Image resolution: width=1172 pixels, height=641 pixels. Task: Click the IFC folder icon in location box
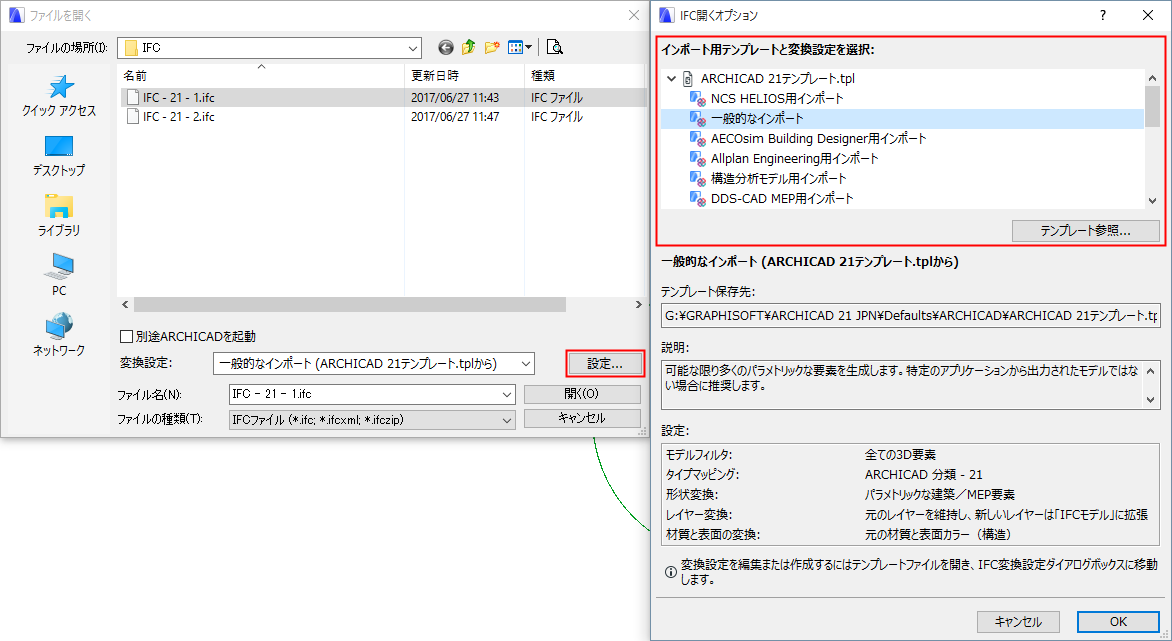coord(131,48)
